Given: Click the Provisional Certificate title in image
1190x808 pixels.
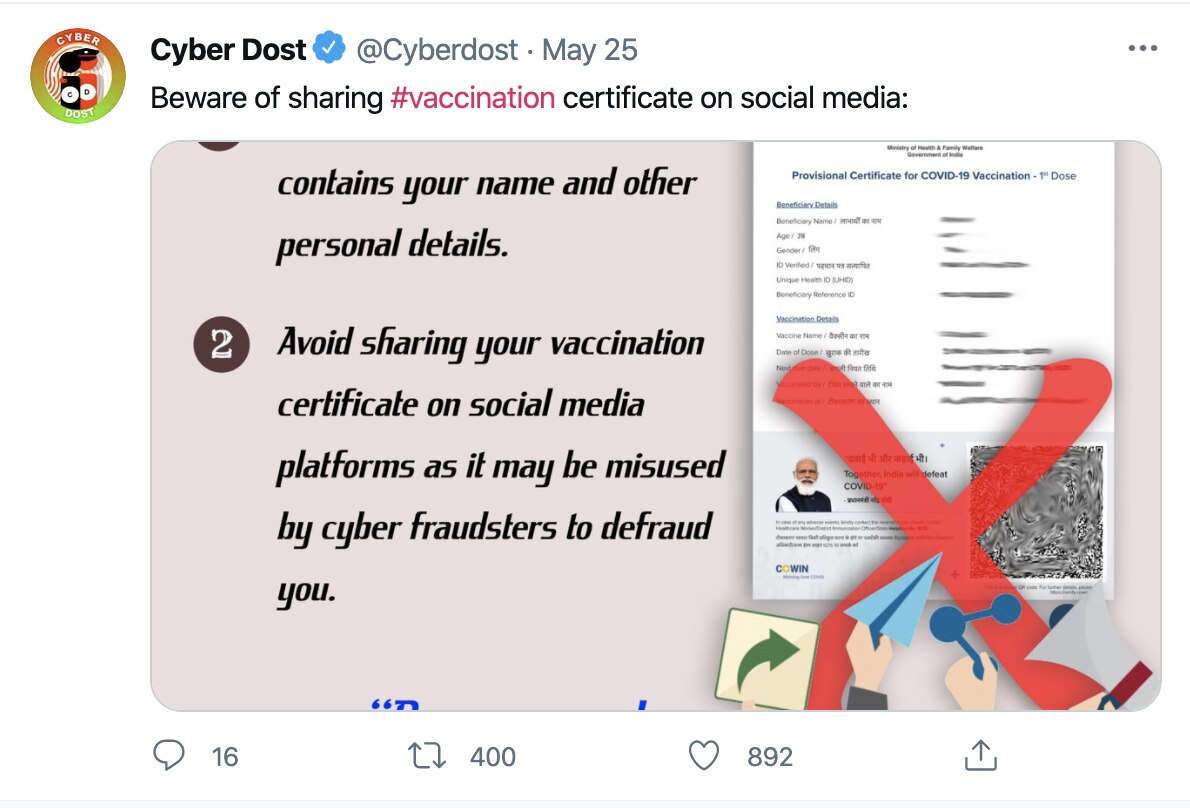Looking at the screenshot, I should tap(933, 176).
